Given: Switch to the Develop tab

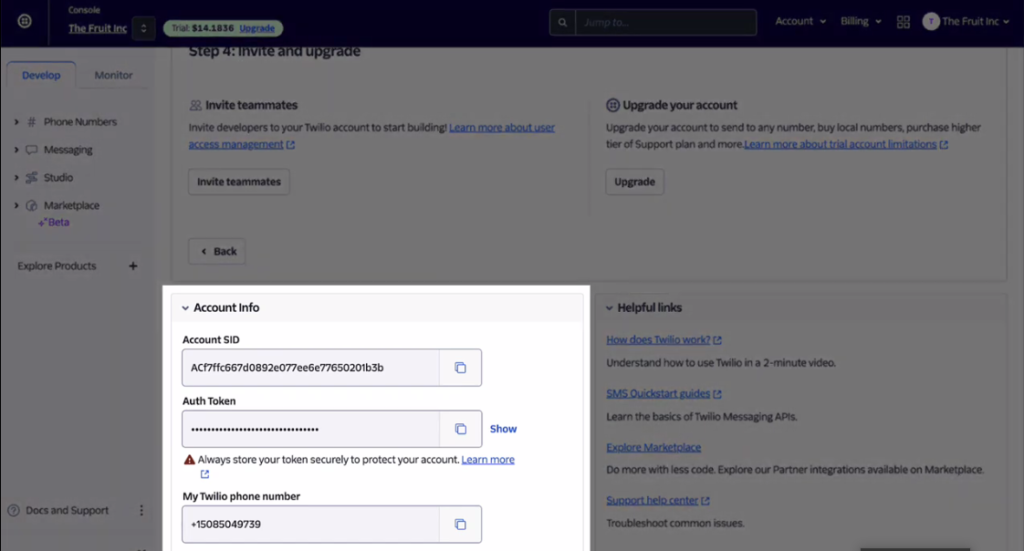Looking at the screenshot, I should pos(41,75).
